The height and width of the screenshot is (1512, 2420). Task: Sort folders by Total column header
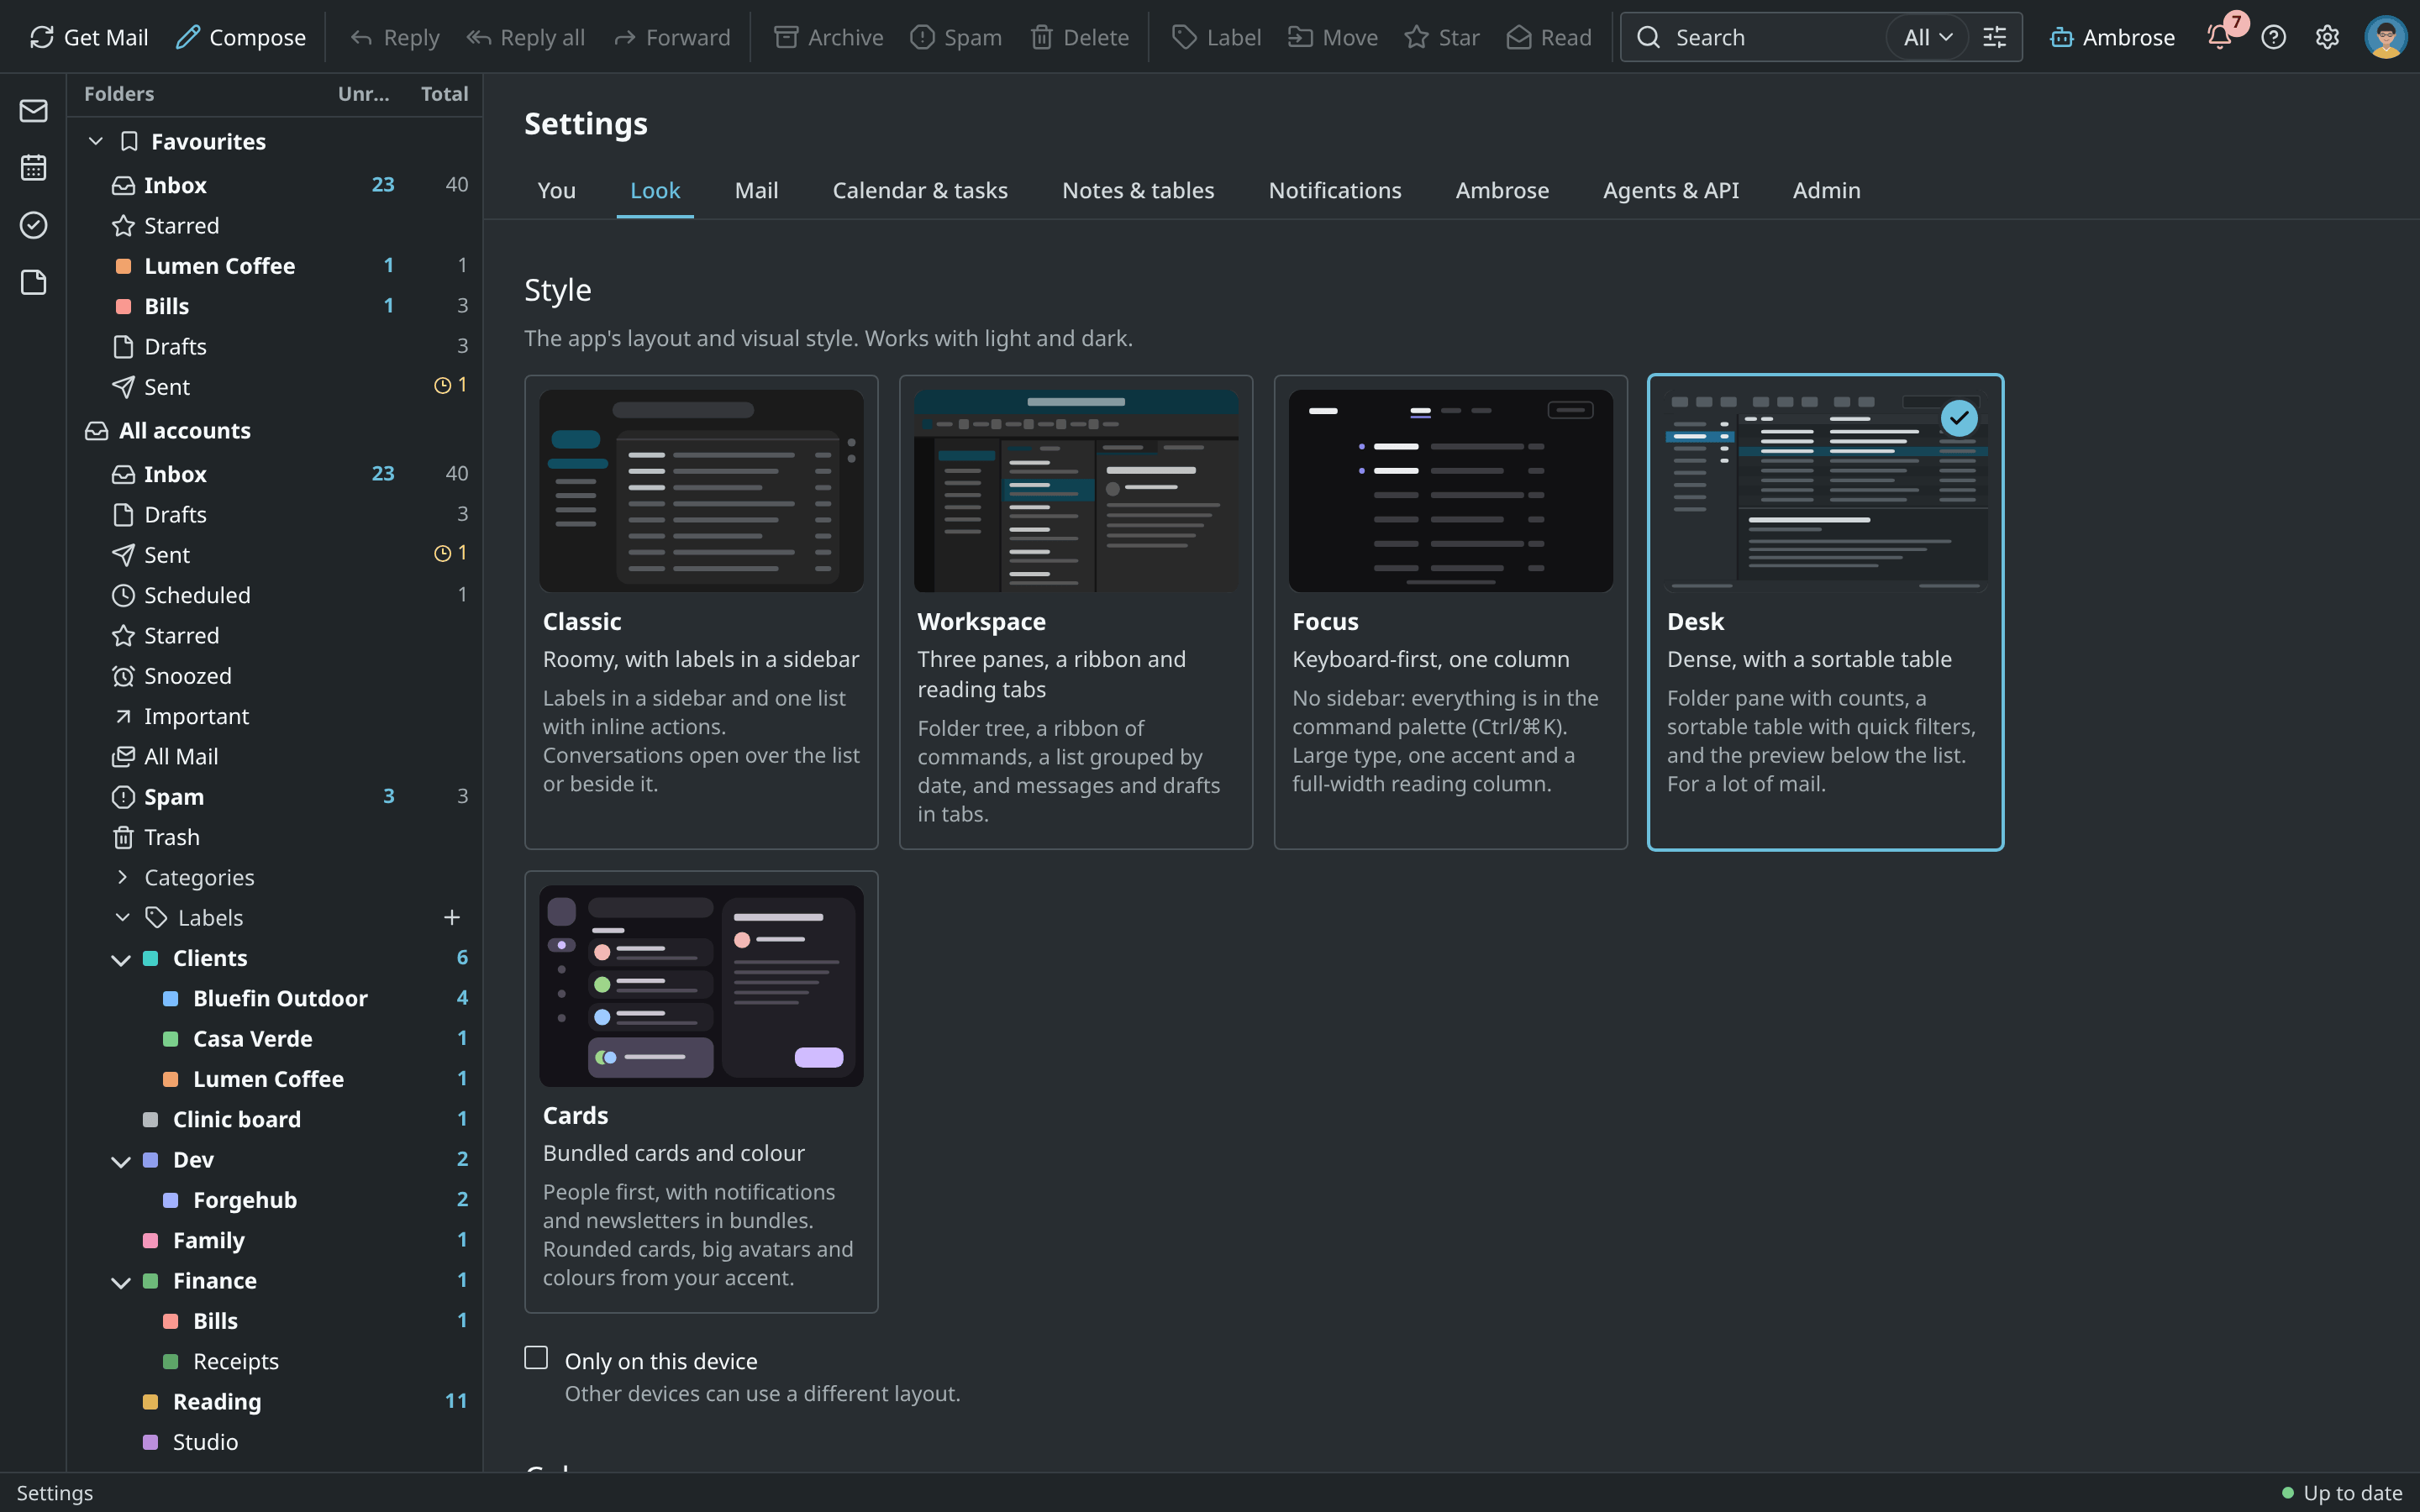(x=444, y=94)
